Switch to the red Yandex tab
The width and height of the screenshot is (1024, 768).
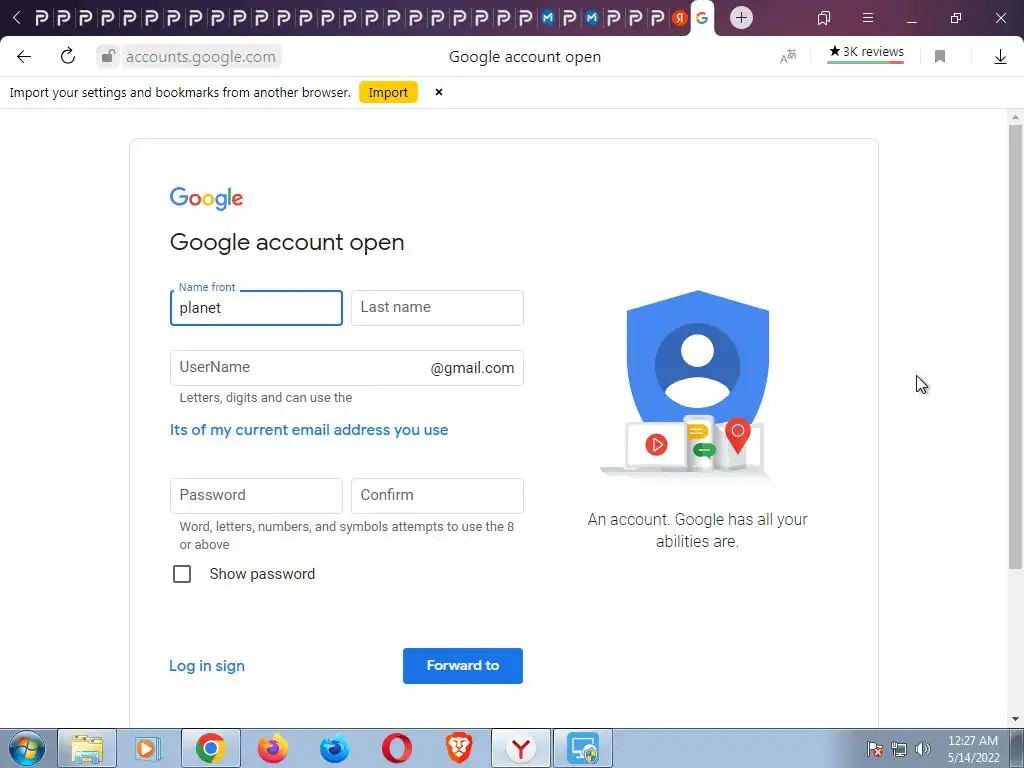tap(680, 18)
